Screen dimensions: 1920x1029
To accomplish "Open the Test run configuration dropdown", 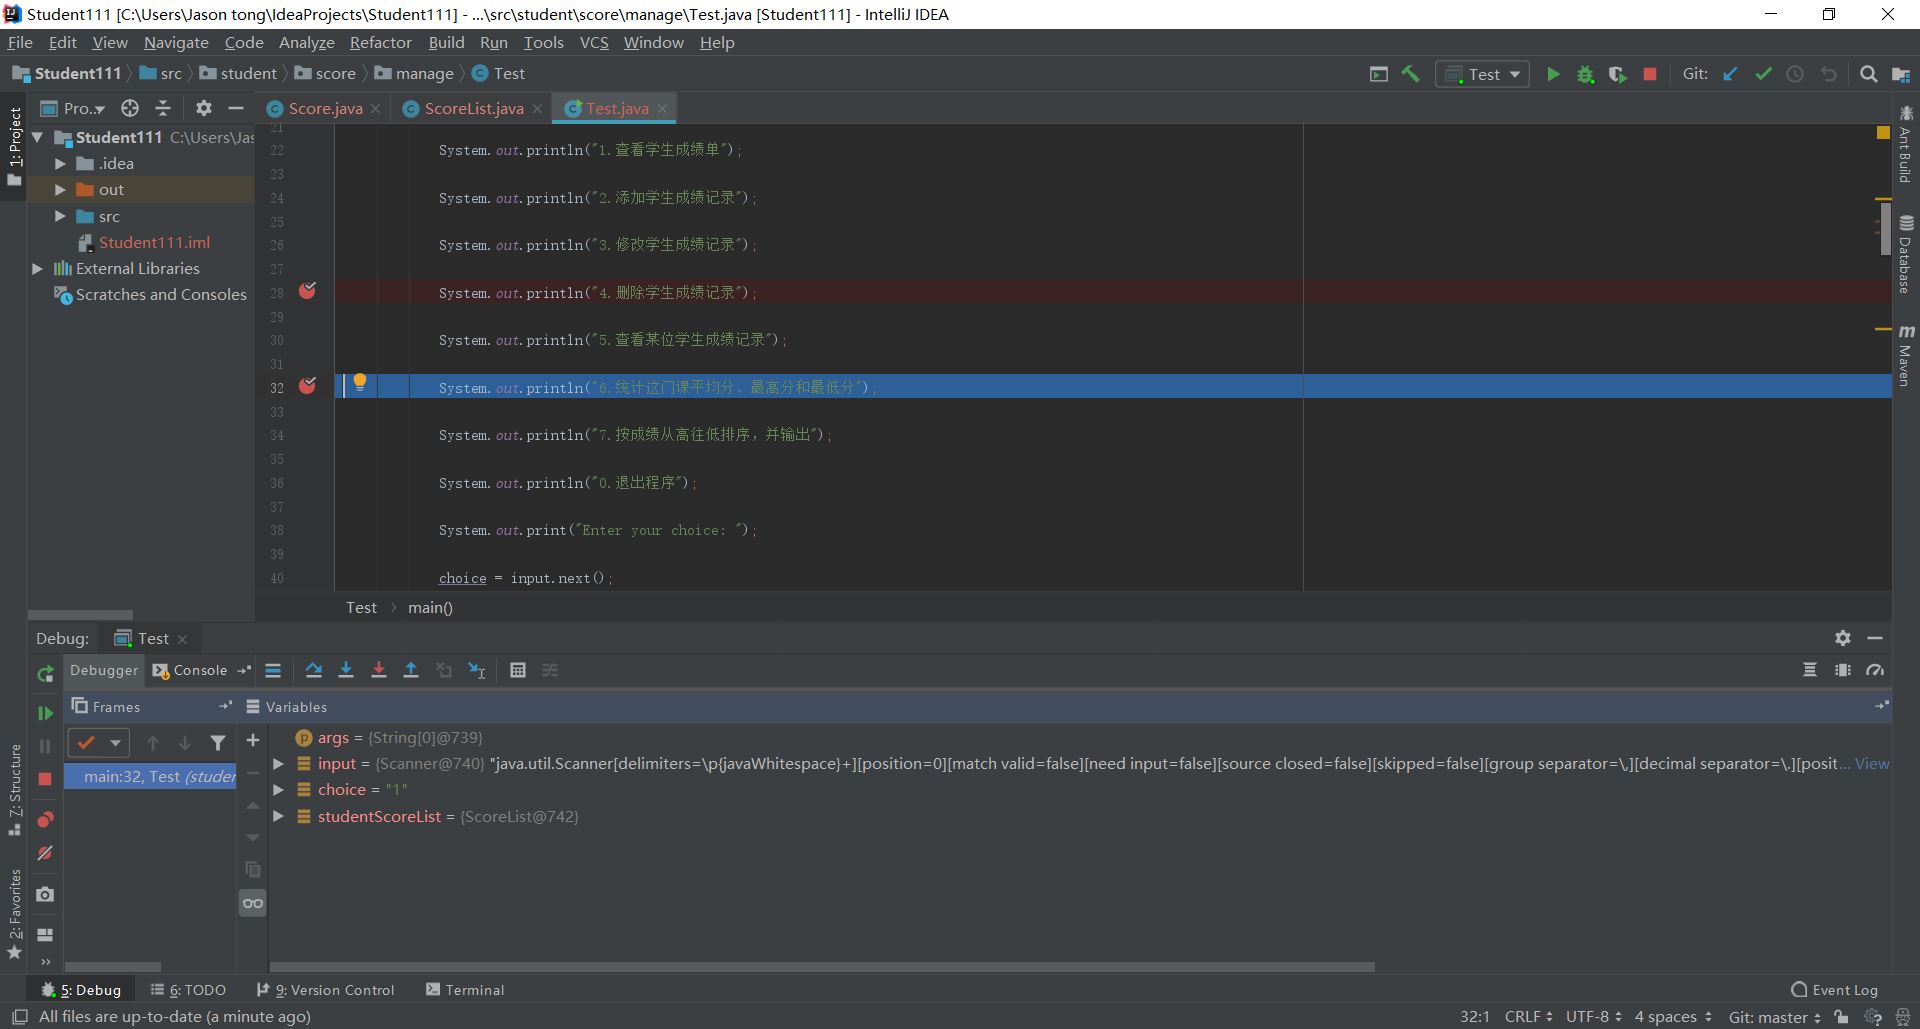I will 1483,74.
